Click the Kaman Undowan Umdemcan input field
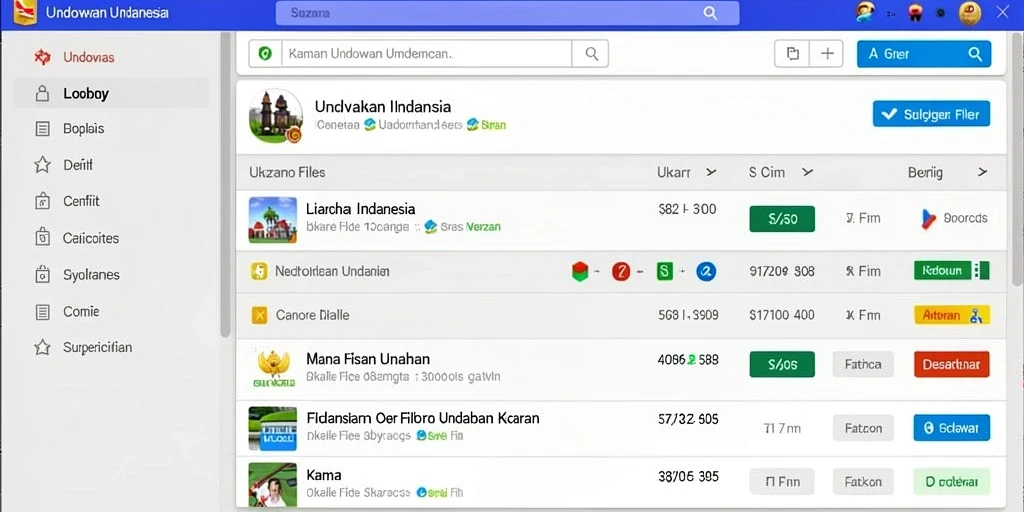 [426, 54]
